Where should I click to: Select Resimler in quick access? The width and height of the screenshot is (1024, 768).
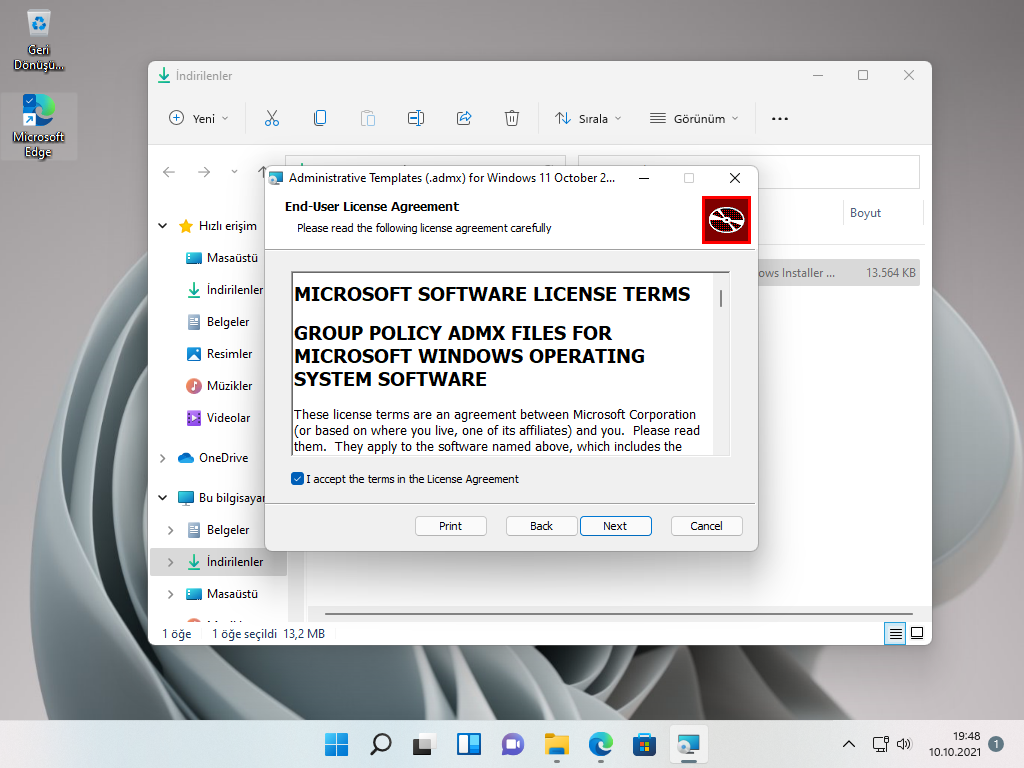[x=219, y=354]
